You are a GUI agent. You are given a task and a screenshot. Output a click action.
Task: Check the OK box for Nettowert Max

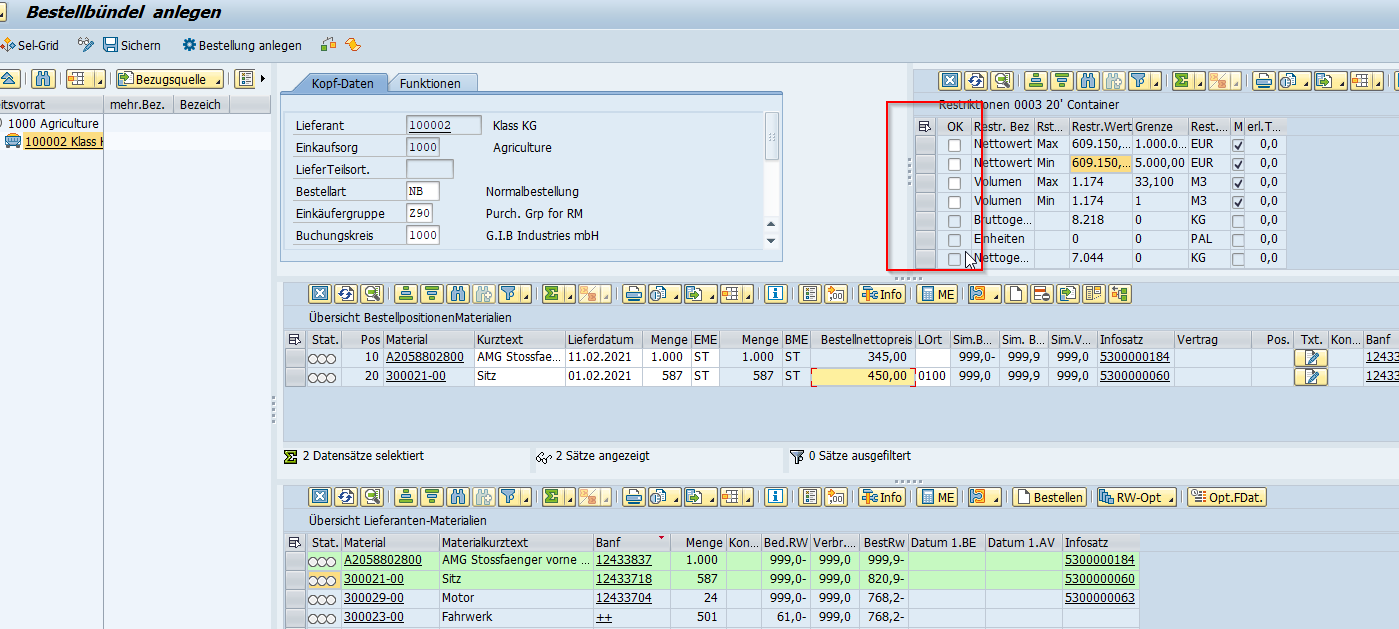click(955, 145)
